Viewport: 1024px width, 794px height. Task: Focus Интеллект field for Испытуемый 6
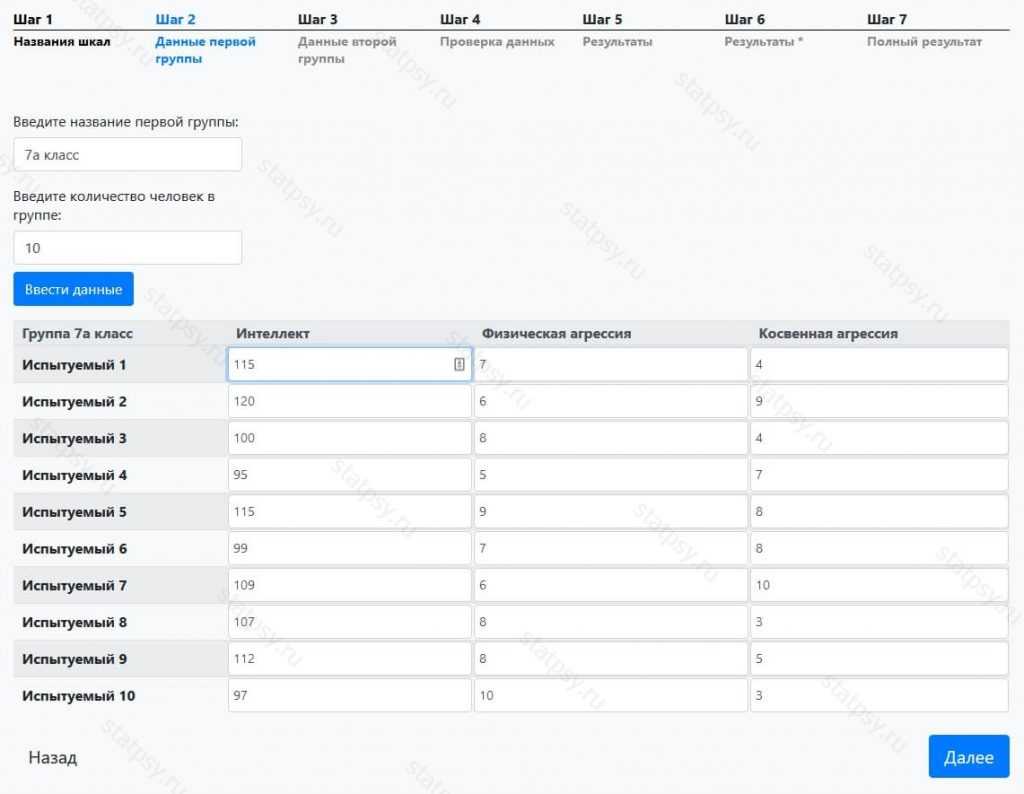[x=349, y=549]
